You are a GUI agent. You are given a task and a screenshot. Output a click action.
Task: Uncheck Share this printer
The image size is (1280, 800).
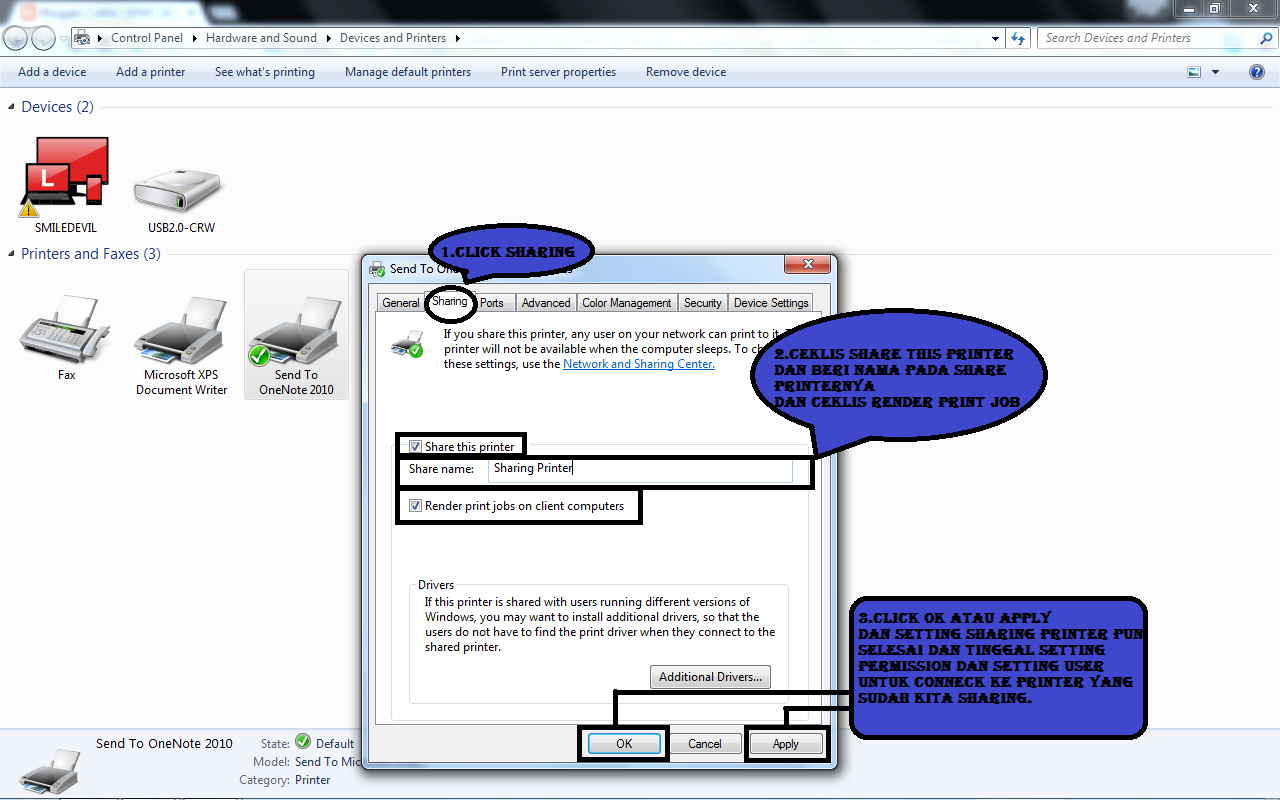[415, 446]
